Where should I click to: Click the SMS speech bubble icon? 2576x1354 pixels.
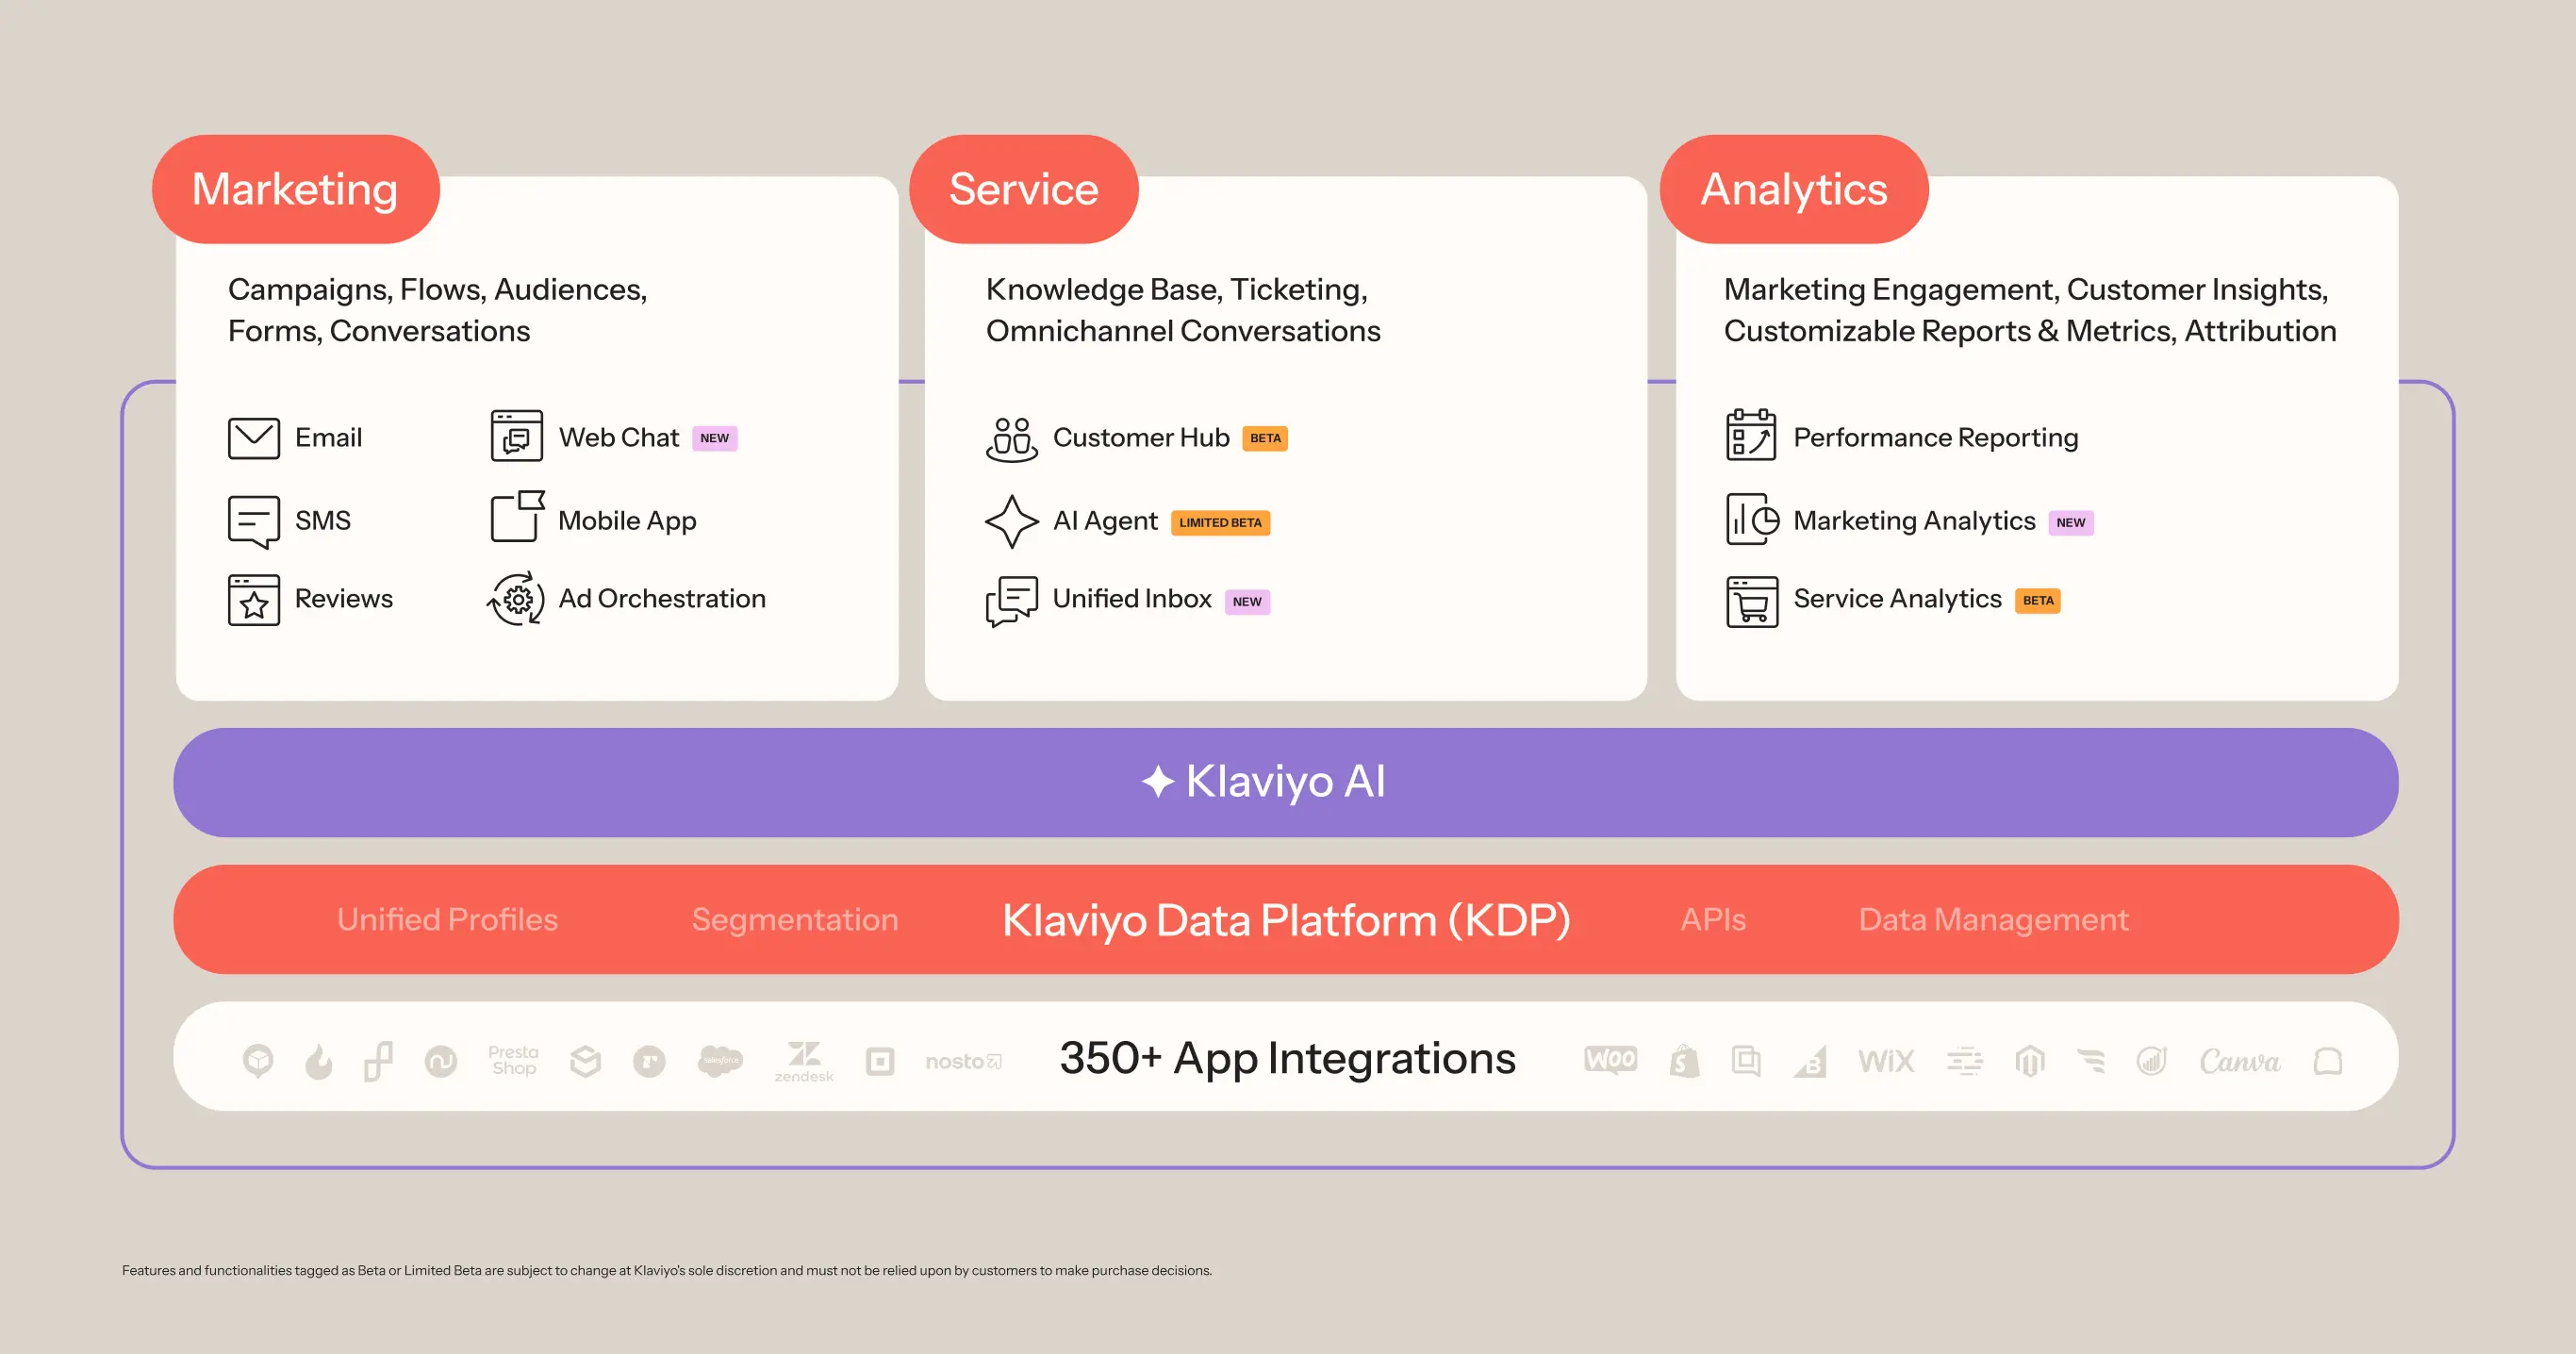[x=253, y=521]
